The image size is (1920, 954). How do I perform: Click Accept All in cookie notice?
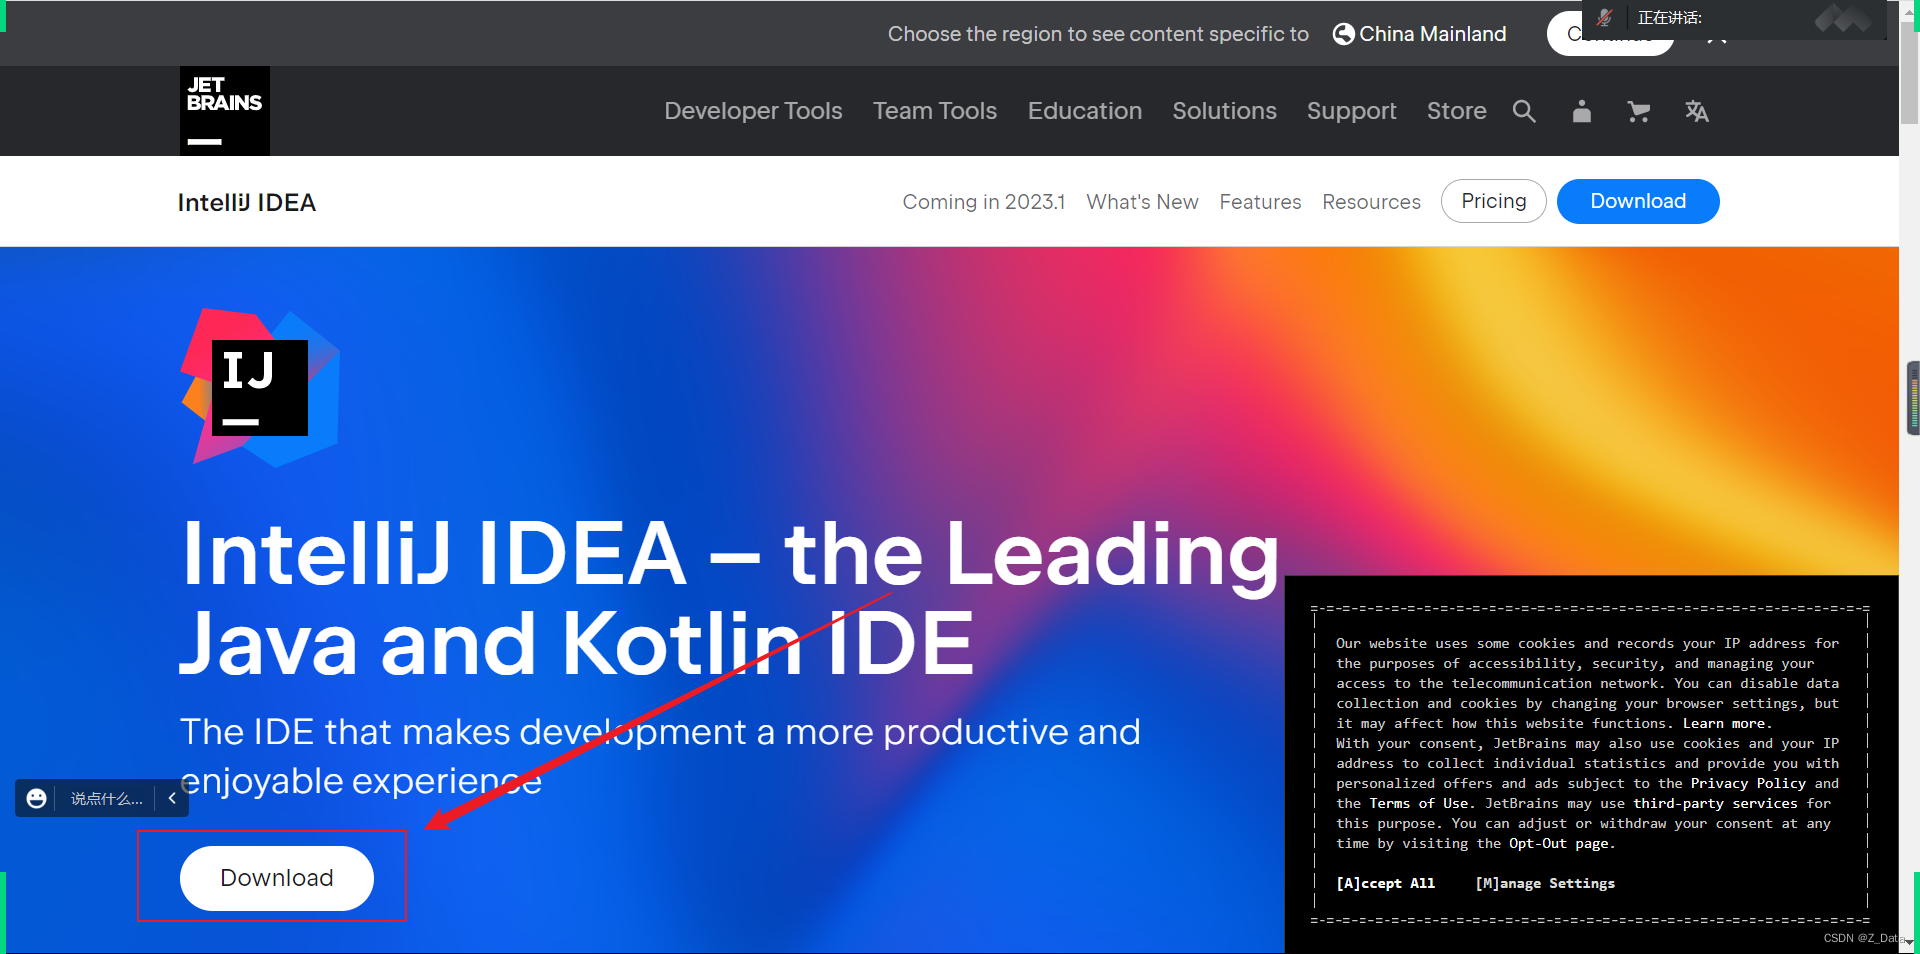pyautogui.click(x=1385, y=883)
